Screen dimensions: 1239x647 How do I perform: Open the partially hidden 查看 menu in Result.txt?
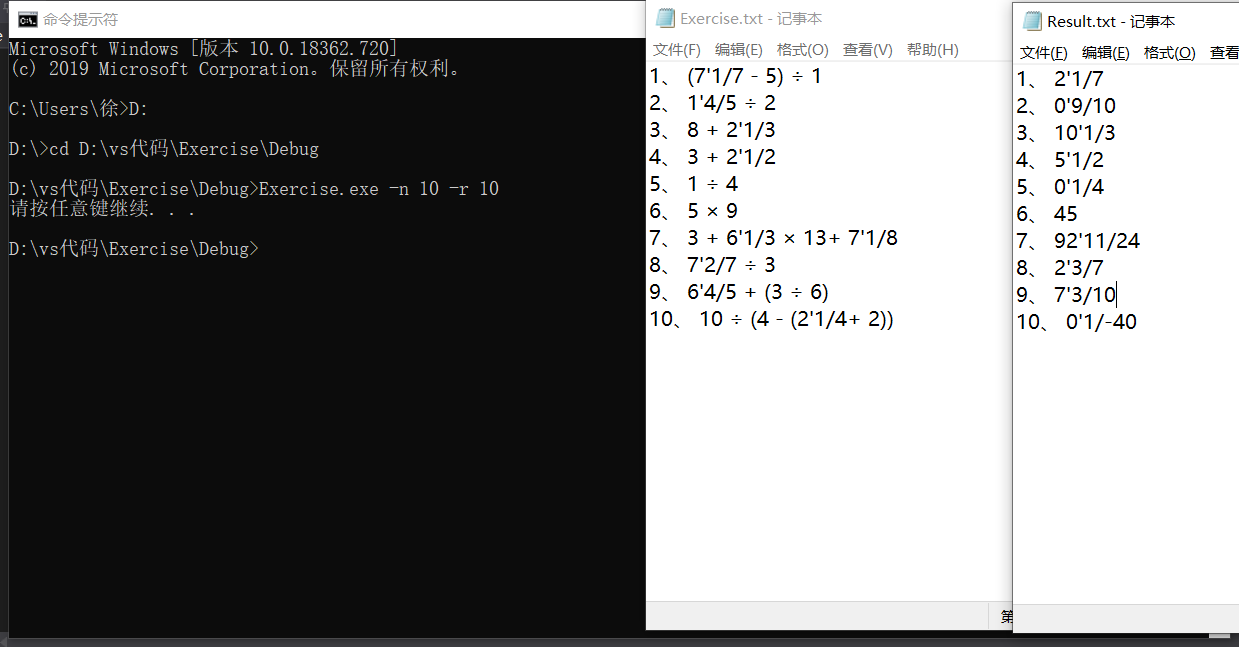1224,53
